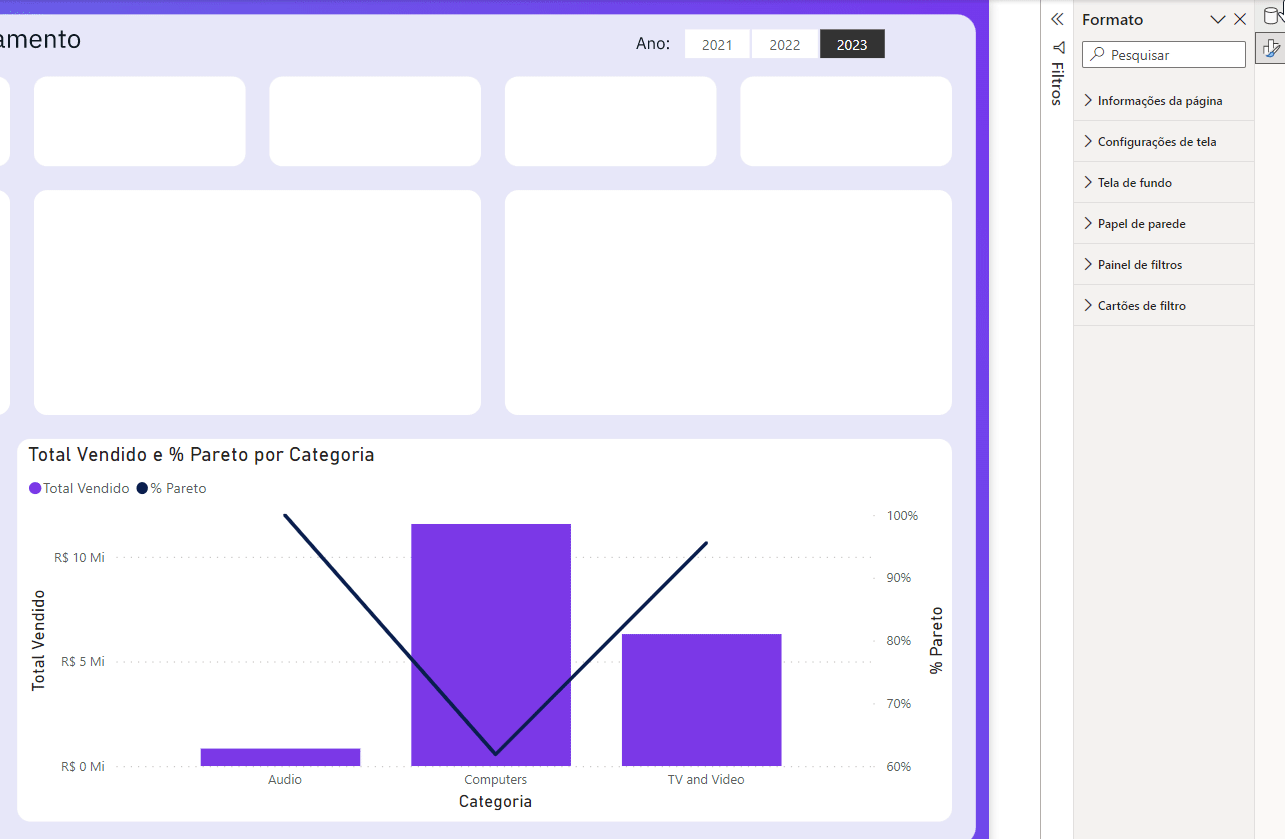Click the '70%' secondary axis value

(x=899, y=704)
